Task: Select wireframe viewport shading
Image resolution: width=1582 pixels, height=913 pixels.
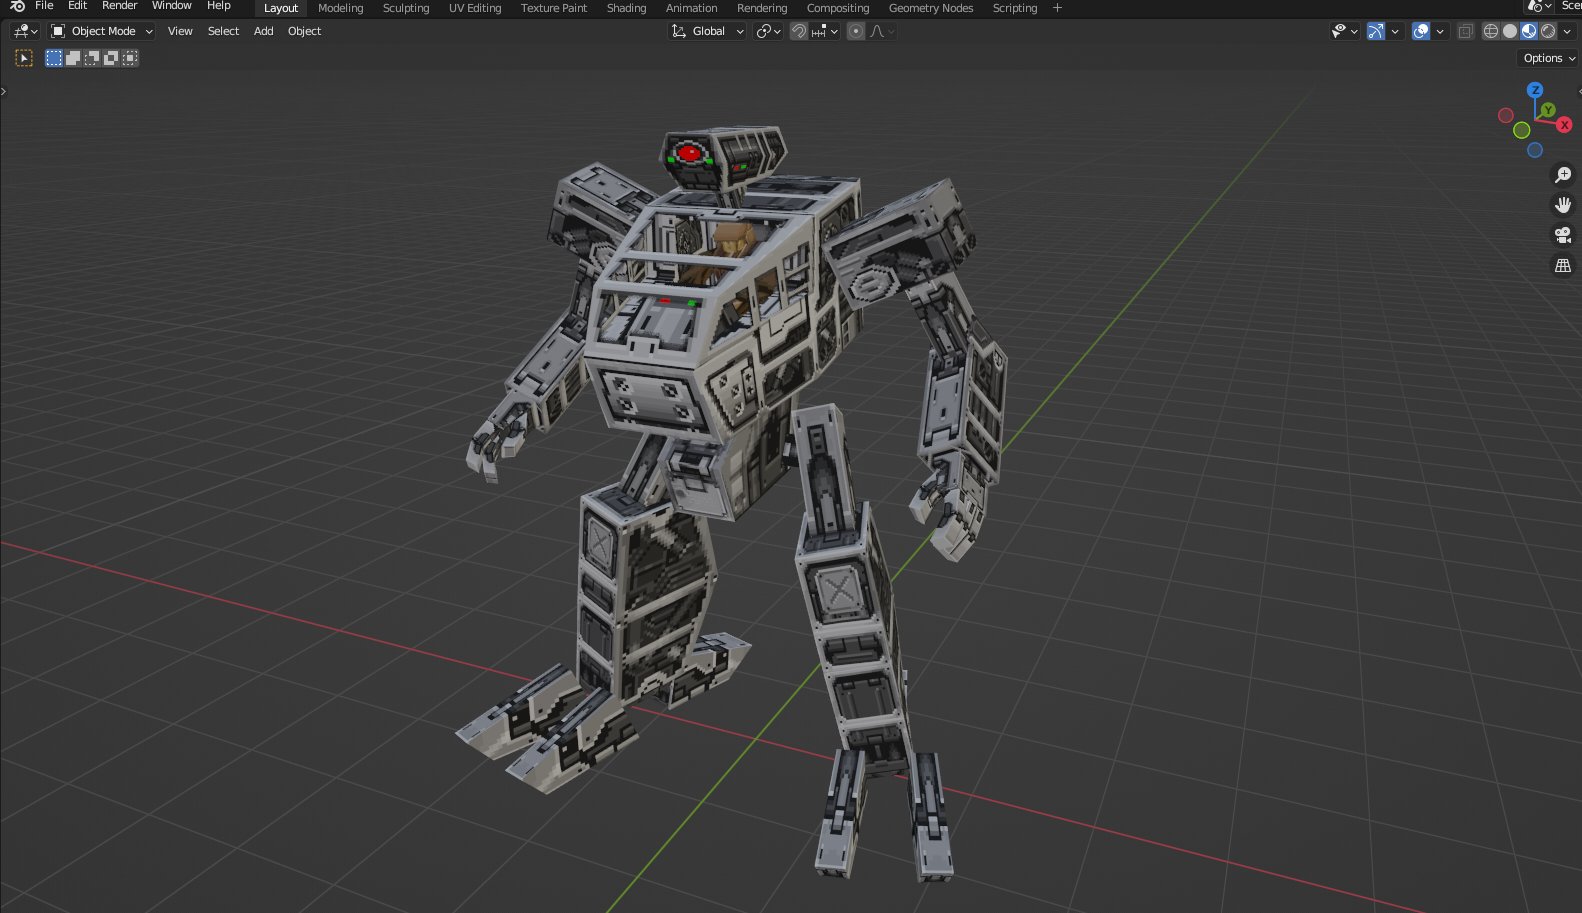Action: [1491, 31]
